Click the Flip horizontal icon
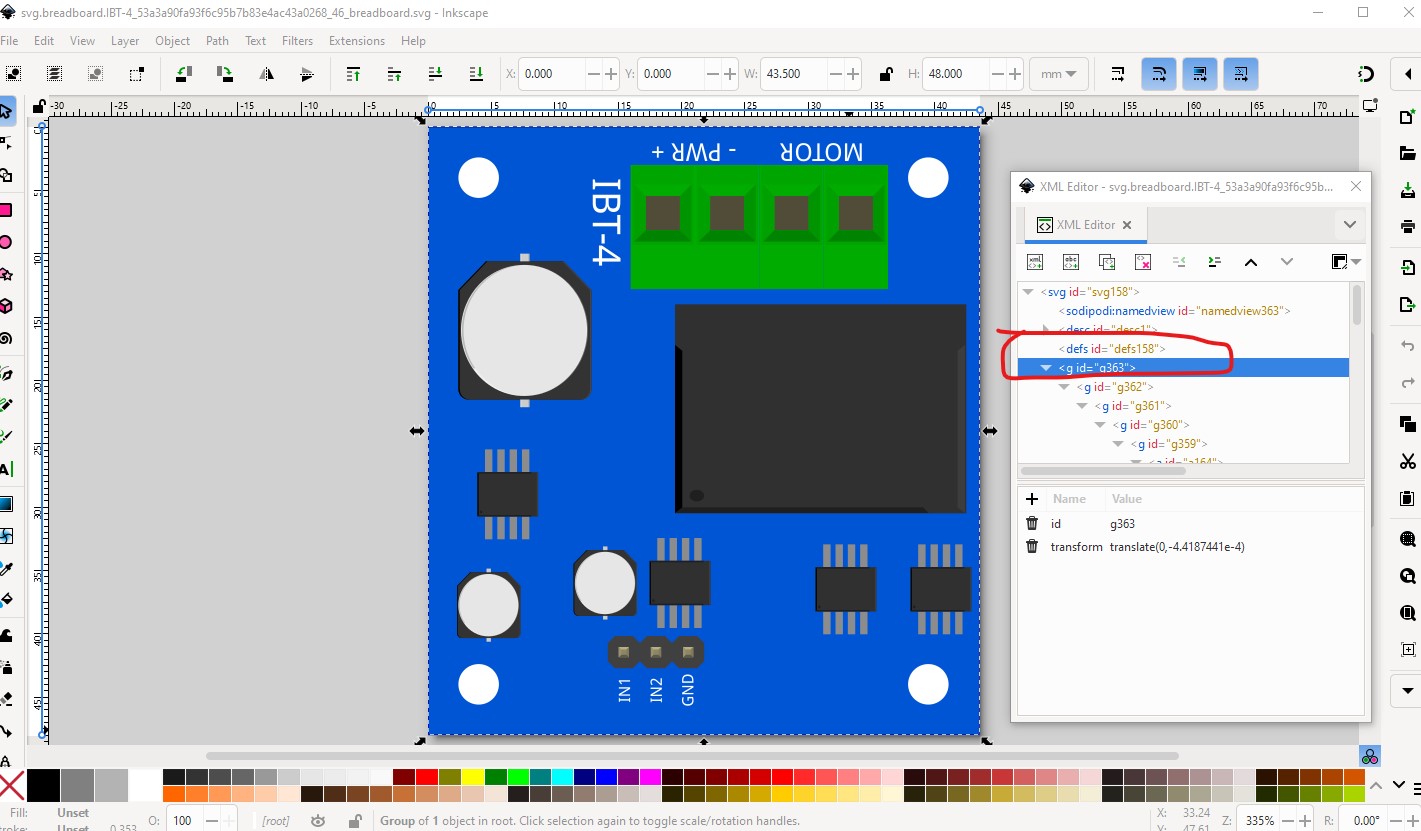The image size is (1421, 831). click(267, 74)
